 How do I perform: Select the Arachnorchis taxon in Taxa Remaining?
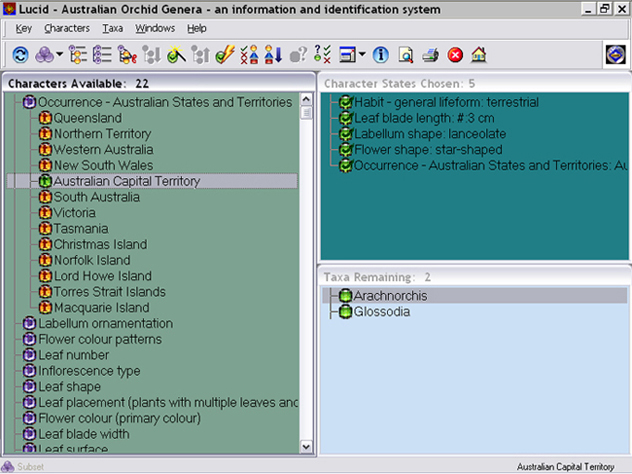point(390,296)
